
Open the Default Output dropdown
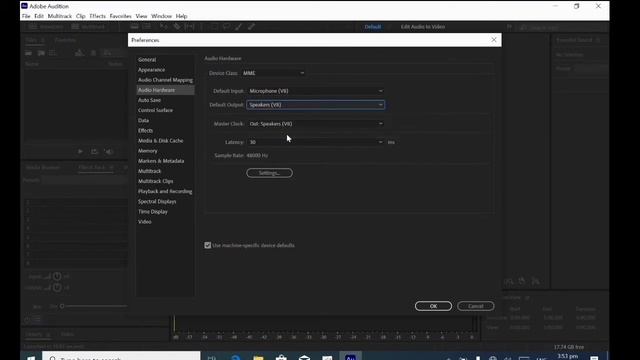(x=316, y=105)
